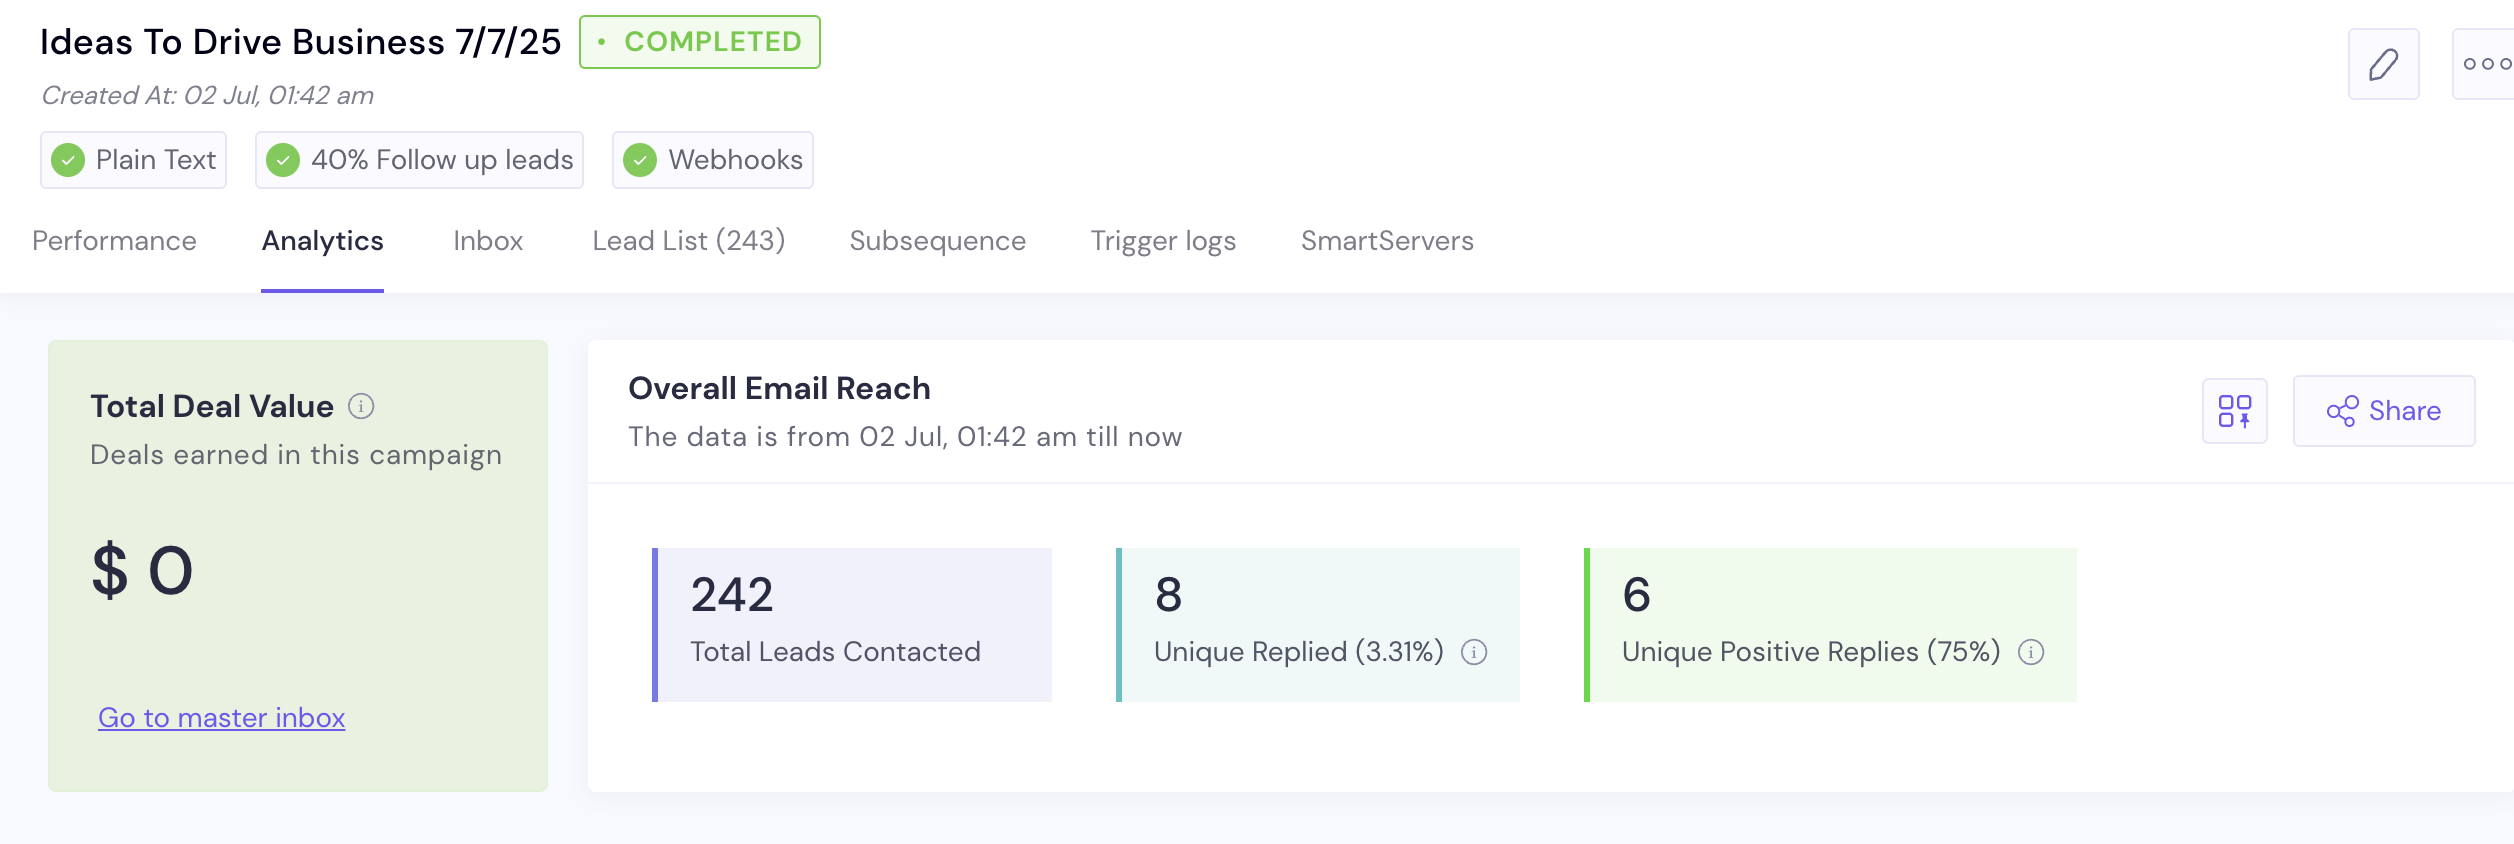The width and height of the screenshot is (2514, 844).
Task: Follow the Go to master inbox link
Action: pos(221,718)
